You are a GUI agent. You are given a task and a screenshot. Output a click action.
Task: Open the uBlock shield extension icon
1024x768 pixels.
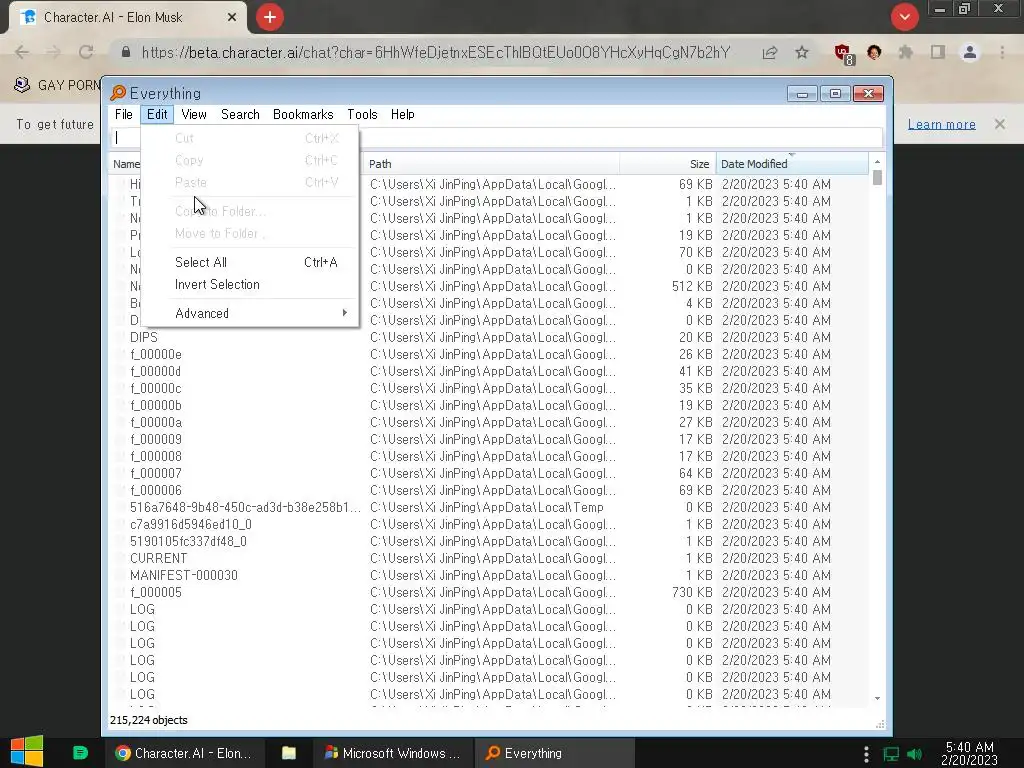tap(843, 54)
